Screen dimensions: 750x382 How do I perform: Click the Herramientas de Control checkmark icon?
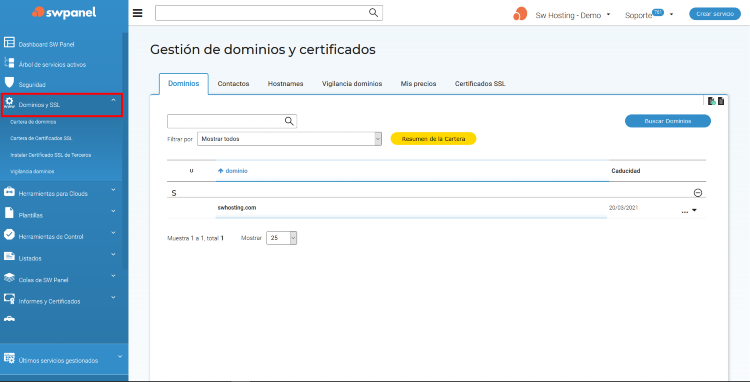9,234
